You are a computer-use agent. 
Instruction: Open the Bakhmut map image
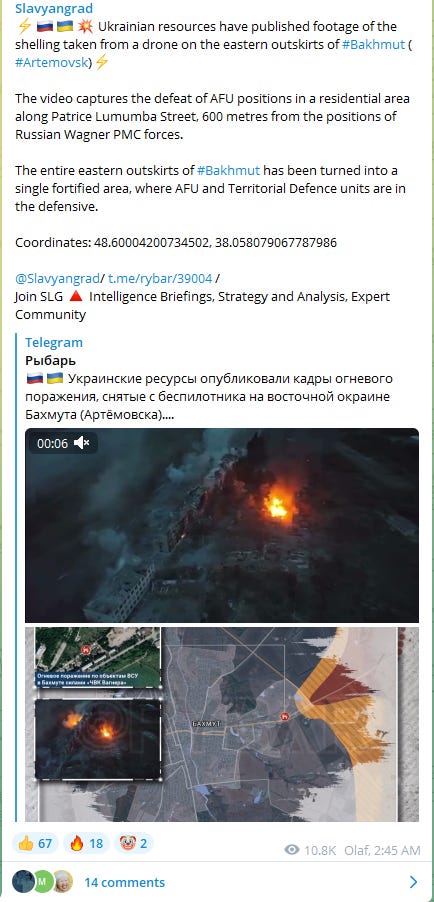[x=222, y=724]
